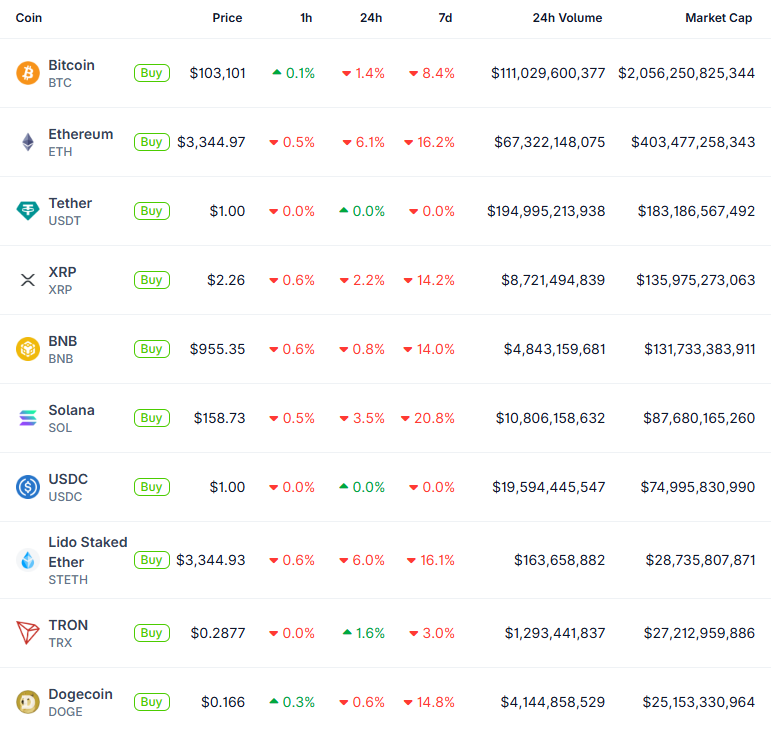Sort the table by Market Cap column
This screenshot has height=729, width=771.
point(718,18)
